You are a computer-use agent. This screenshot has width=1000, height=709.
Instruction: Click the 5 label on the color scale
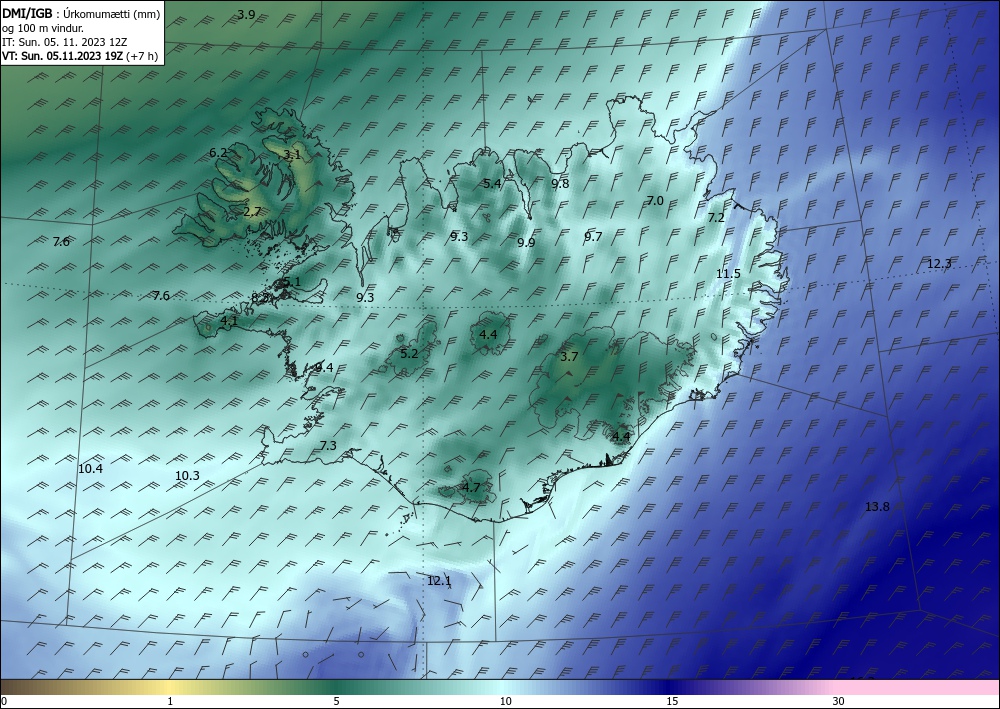336,701
